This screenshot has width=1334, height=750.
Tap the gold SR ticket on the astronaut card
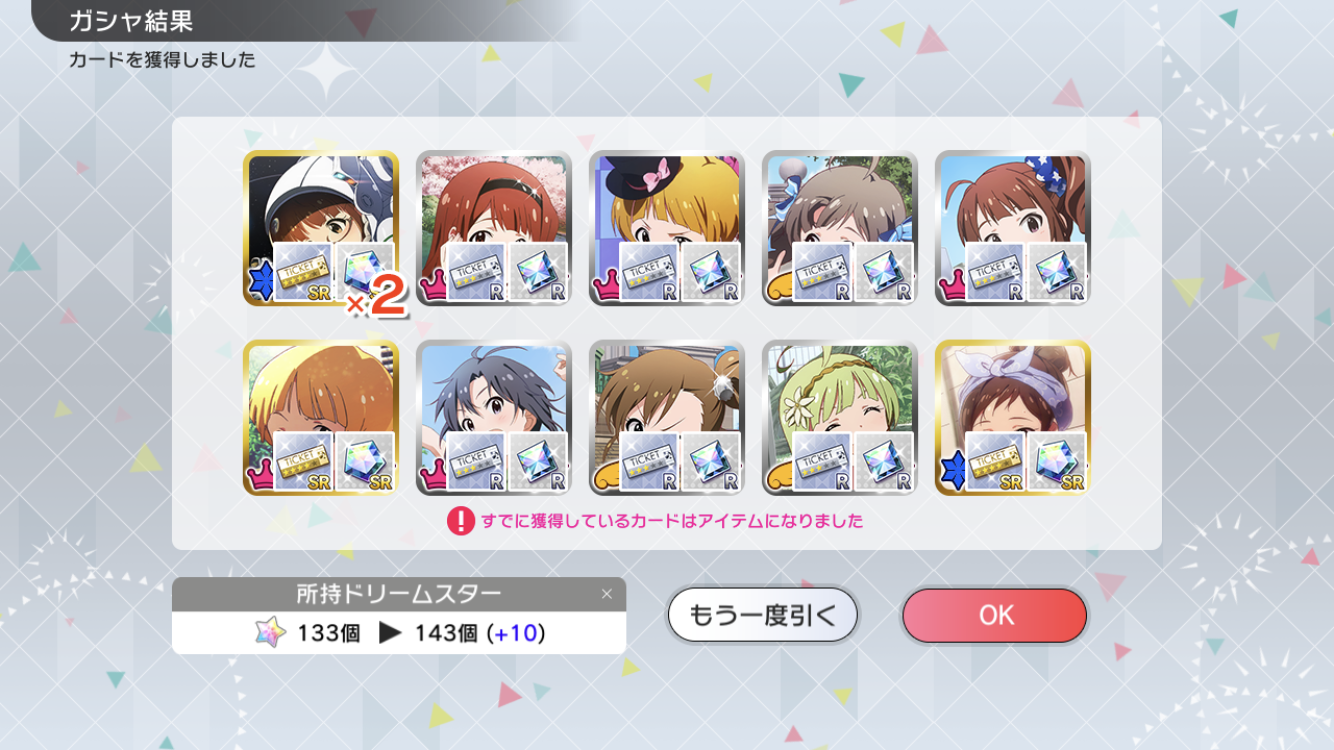click(x=303, y=272)
